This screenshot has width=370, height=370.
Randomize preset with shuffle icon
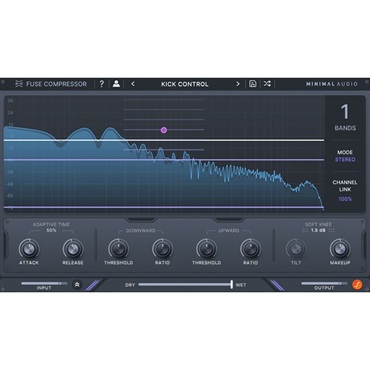[267, 84]
